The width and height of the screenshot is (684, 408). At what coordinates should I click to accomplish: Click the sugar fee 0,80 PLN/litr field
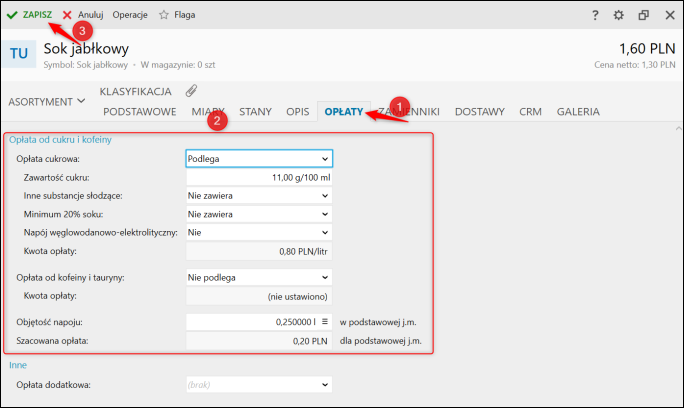click(x=259, y=251)
